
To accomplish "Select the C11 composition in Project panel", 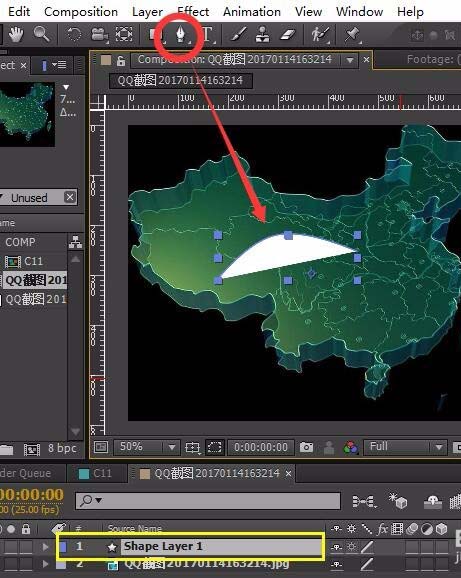I will (x=34, y=261).
